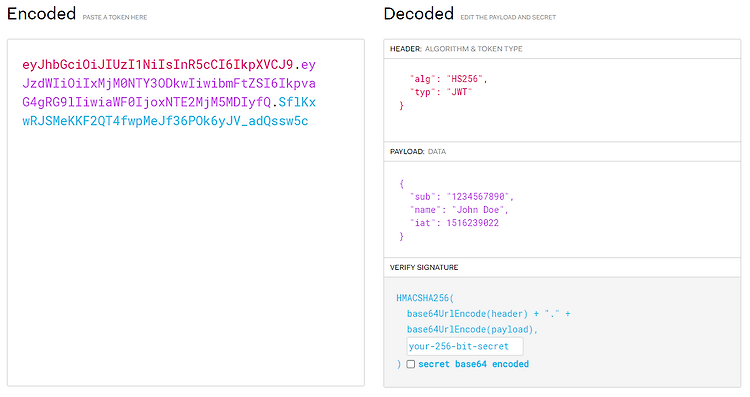Click the "sub": "1234567890" payload line

pyautogui.click(x=462, y=197)
